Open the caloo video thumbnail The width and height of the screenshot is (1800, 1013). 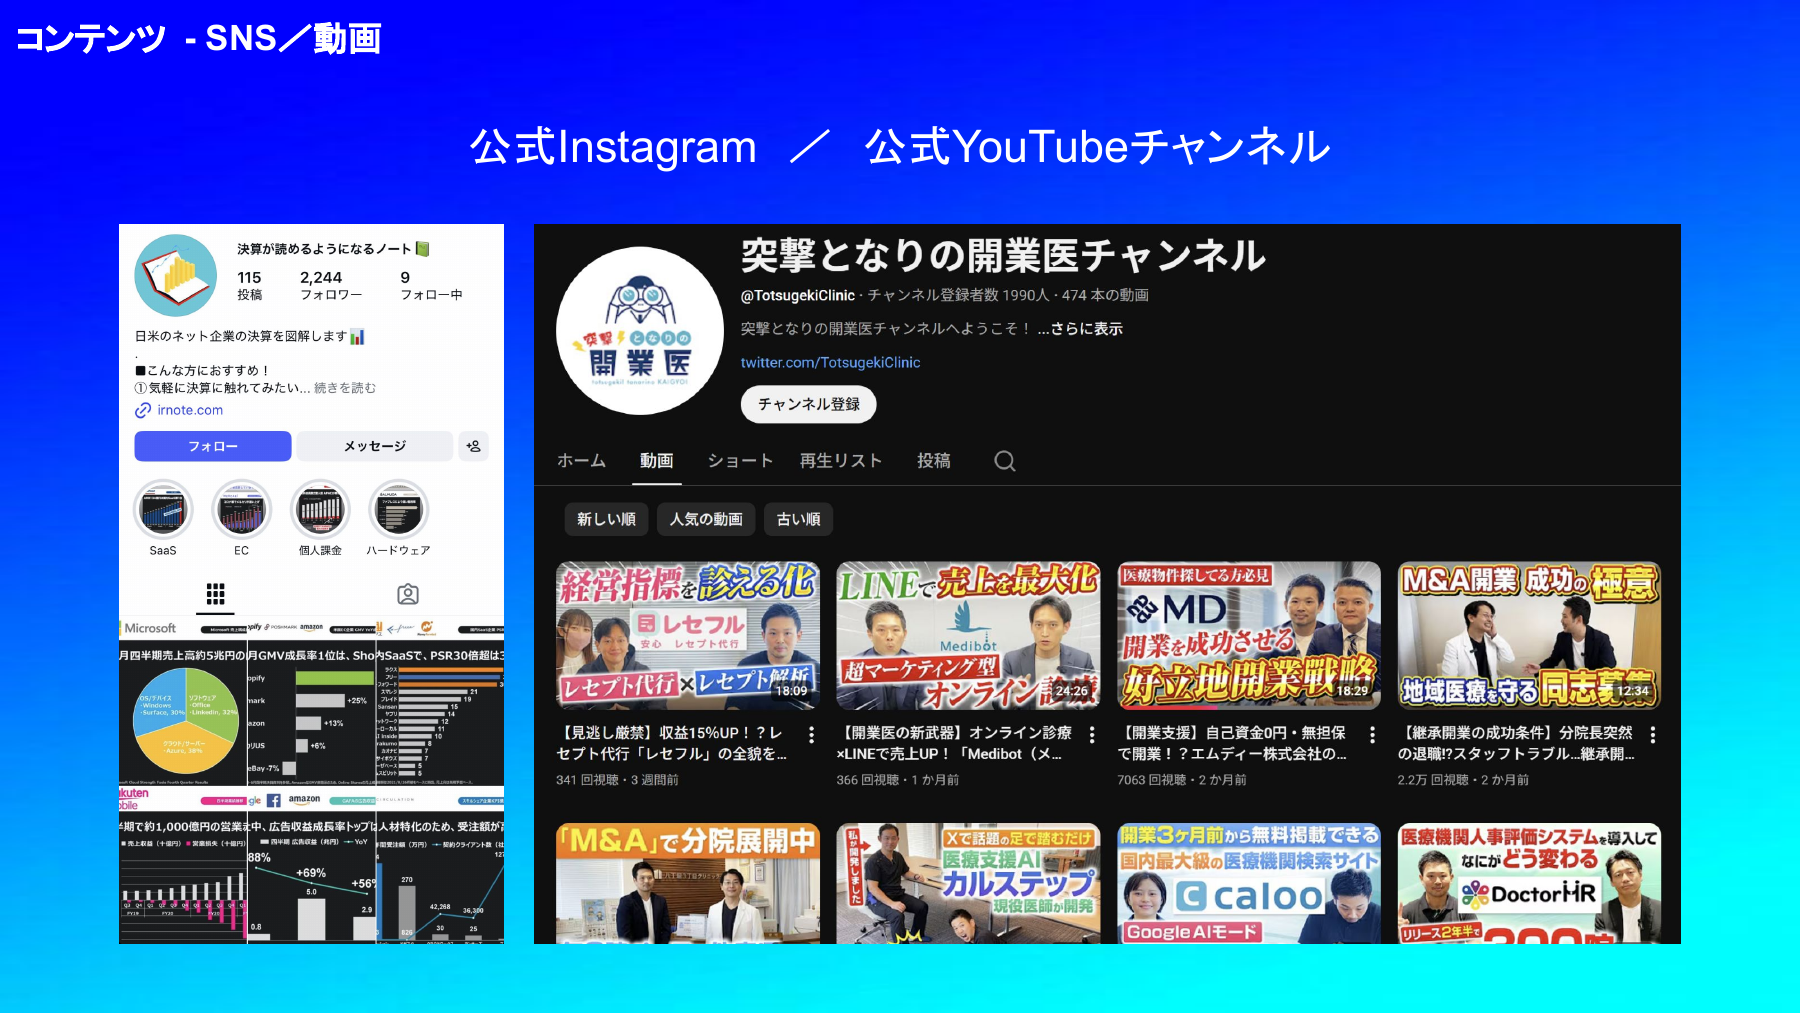(1249, 883)
